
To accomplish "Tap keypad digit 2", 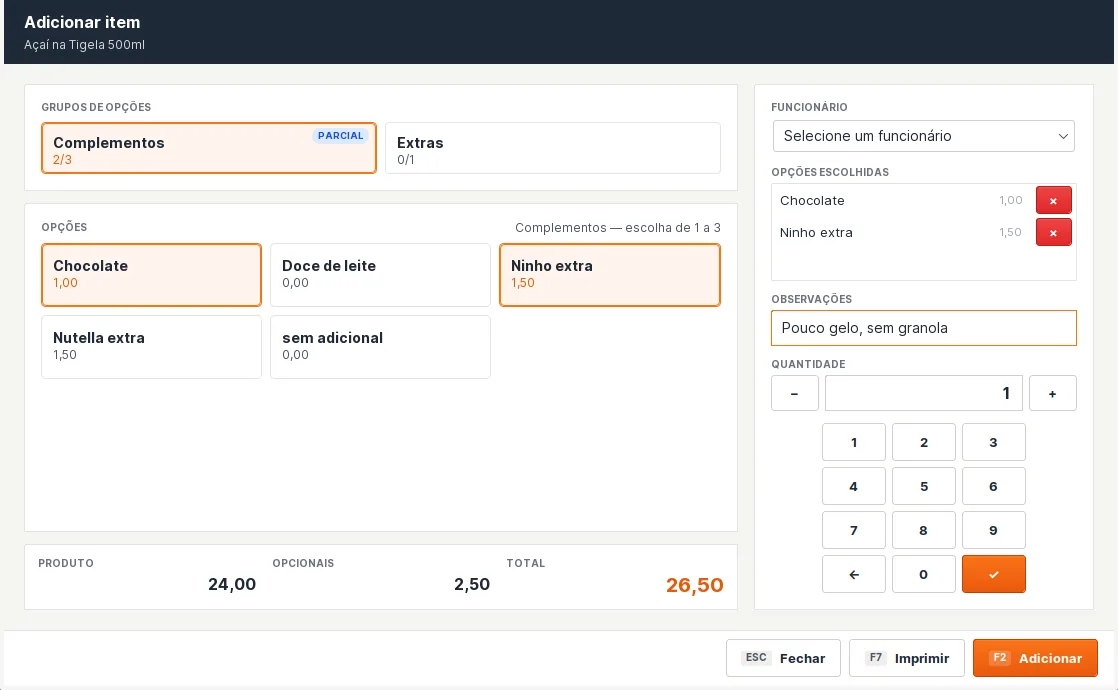I will click(x=923, y=442).
